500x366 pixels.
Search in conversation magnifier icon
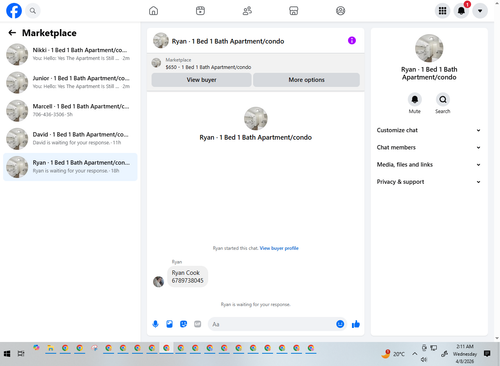point(443,99)
